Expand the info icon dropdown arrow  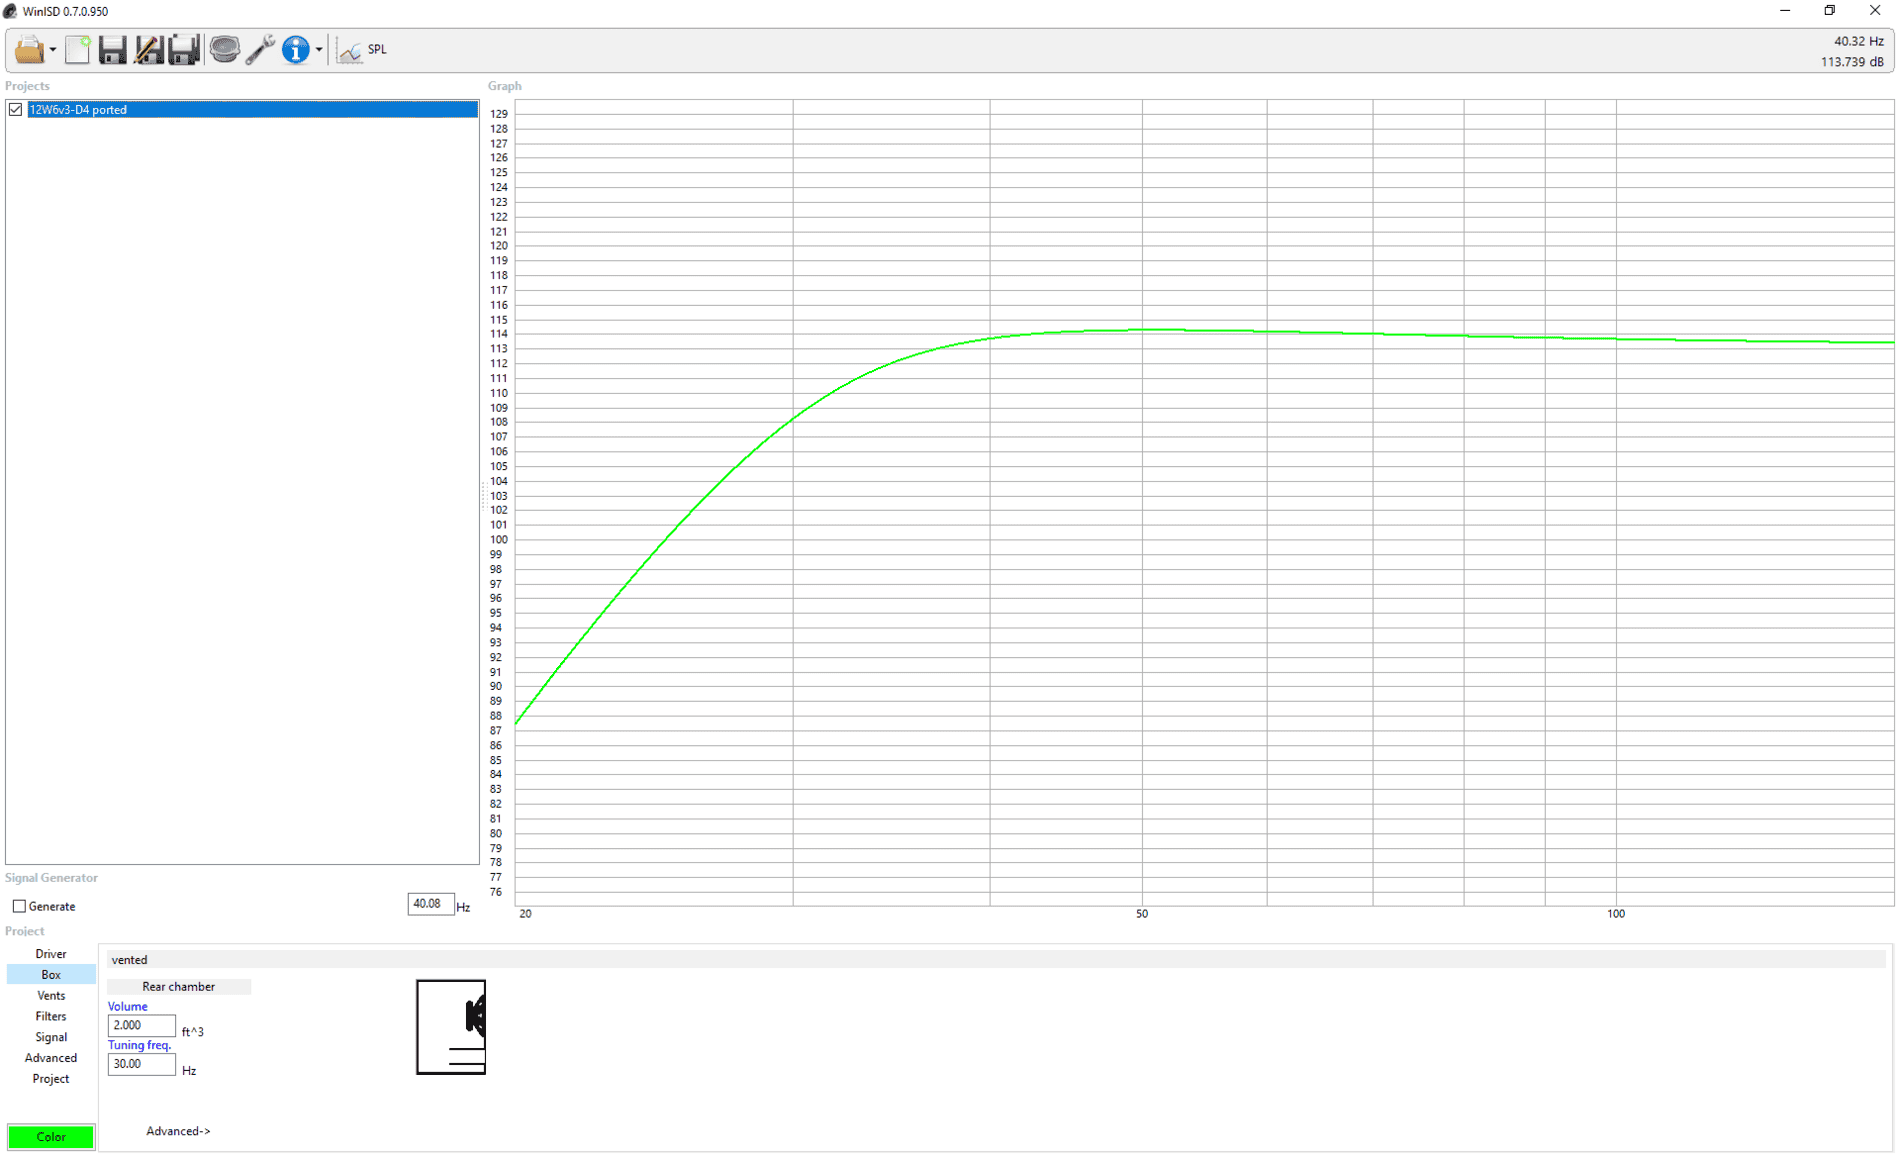(319, 50)
